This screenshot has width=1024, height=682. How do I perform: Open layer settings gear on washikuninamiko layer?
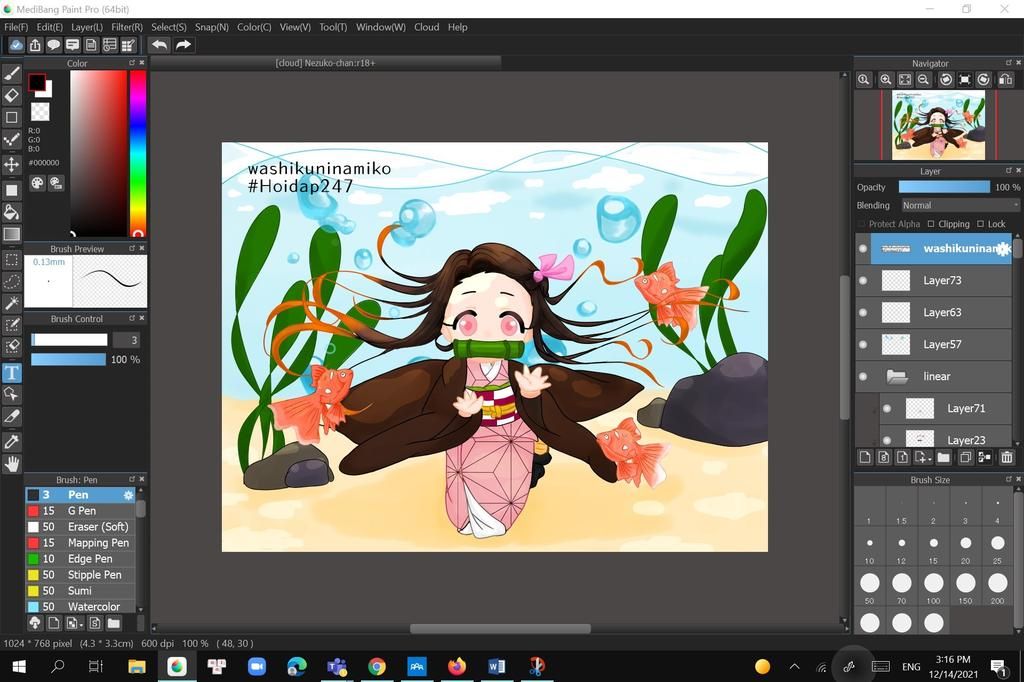click(x=1004, y=248)
